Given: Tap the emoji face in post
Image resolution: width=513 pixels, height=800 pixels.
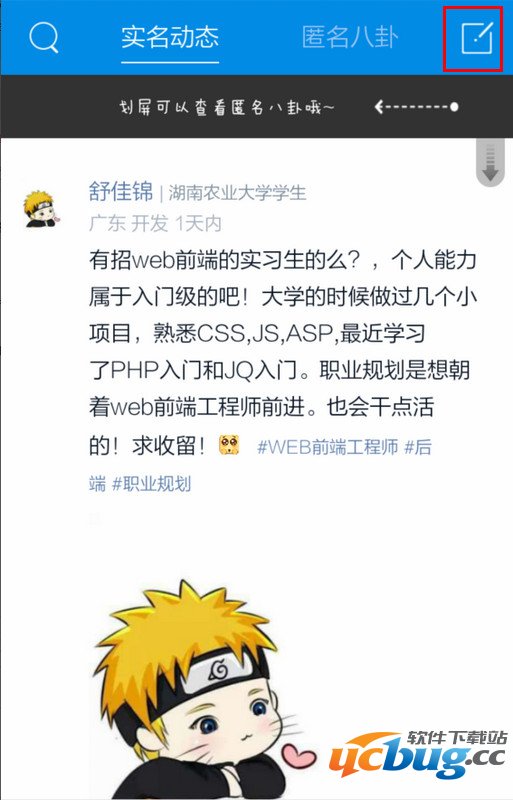Looking at the screenshot, I should pyautogui.click(x=229, y=445).
